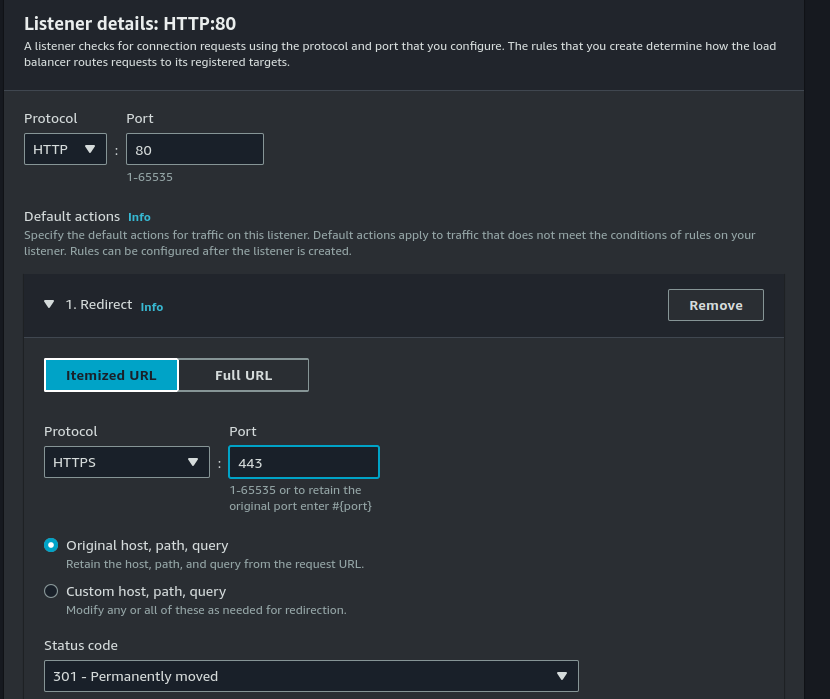Open the Info link beside 1. Redirect
The image size is (830, 699).
coord(151,307)
